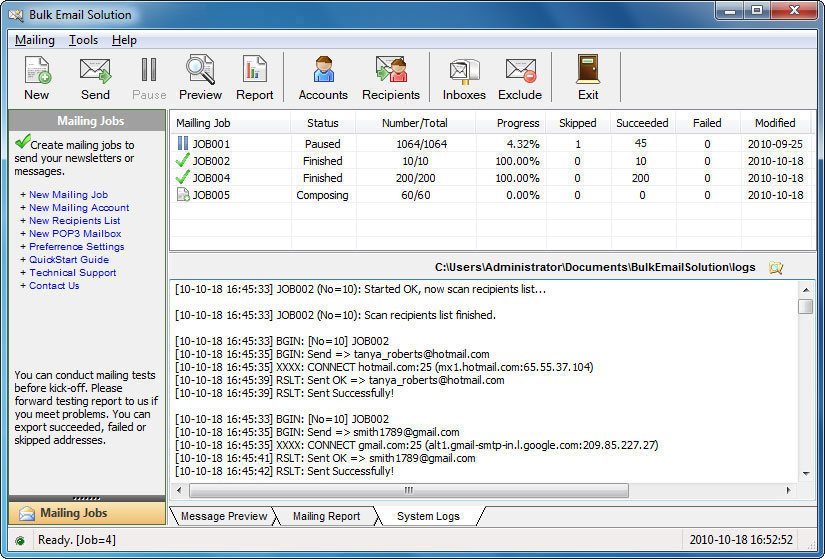This screenshot has height=559, width=825.
Task: Click the log folder browse icon
Action: click(776, 267)
